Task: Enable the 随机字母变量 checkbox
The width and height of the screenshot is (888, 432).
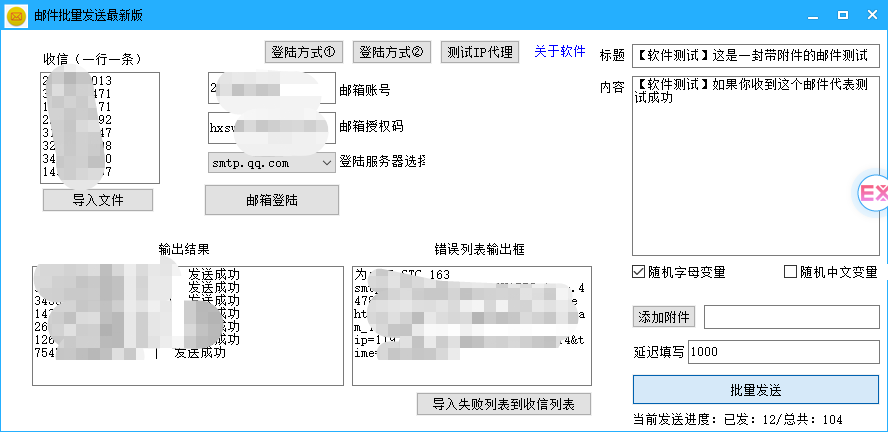Action: (x=639, y=272)
